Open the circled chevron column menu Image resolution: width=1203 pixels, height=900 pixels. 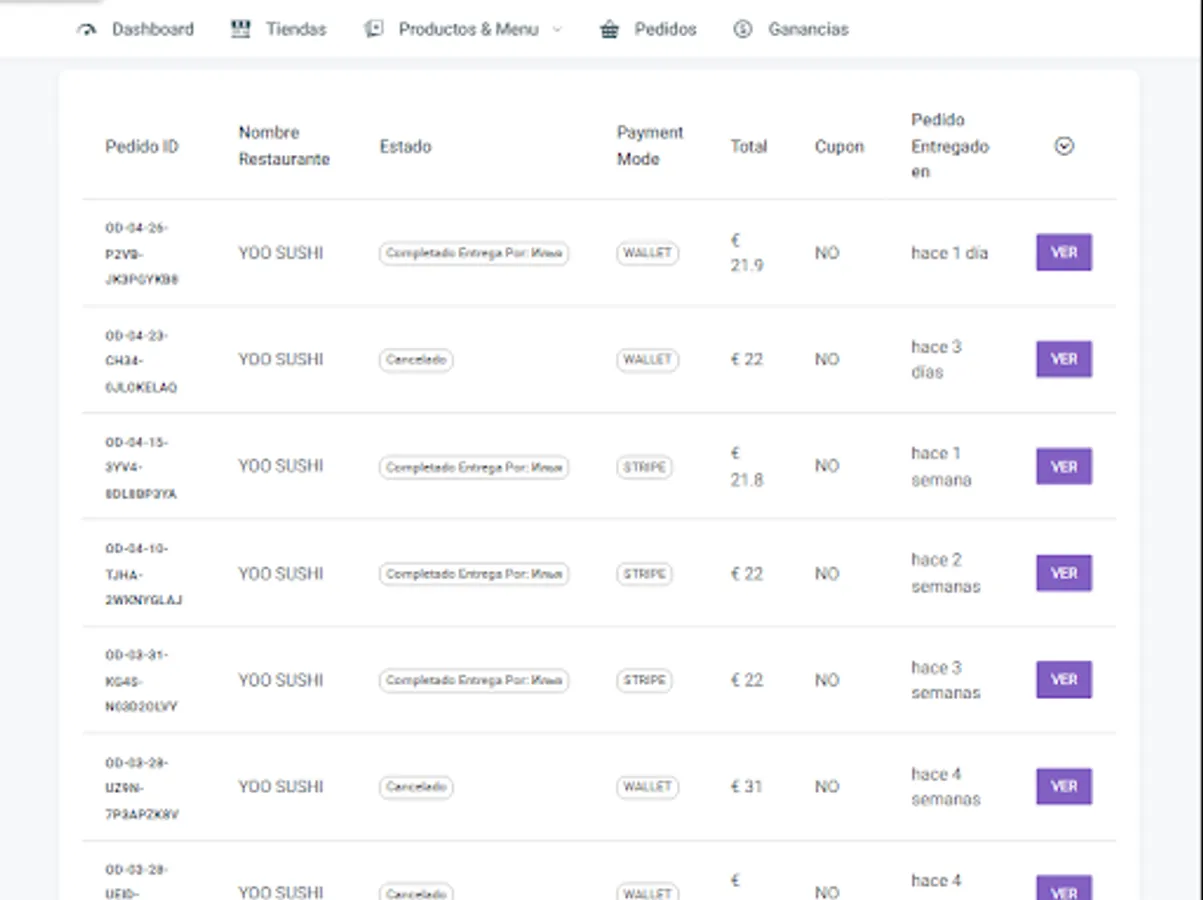point(1064,146)
